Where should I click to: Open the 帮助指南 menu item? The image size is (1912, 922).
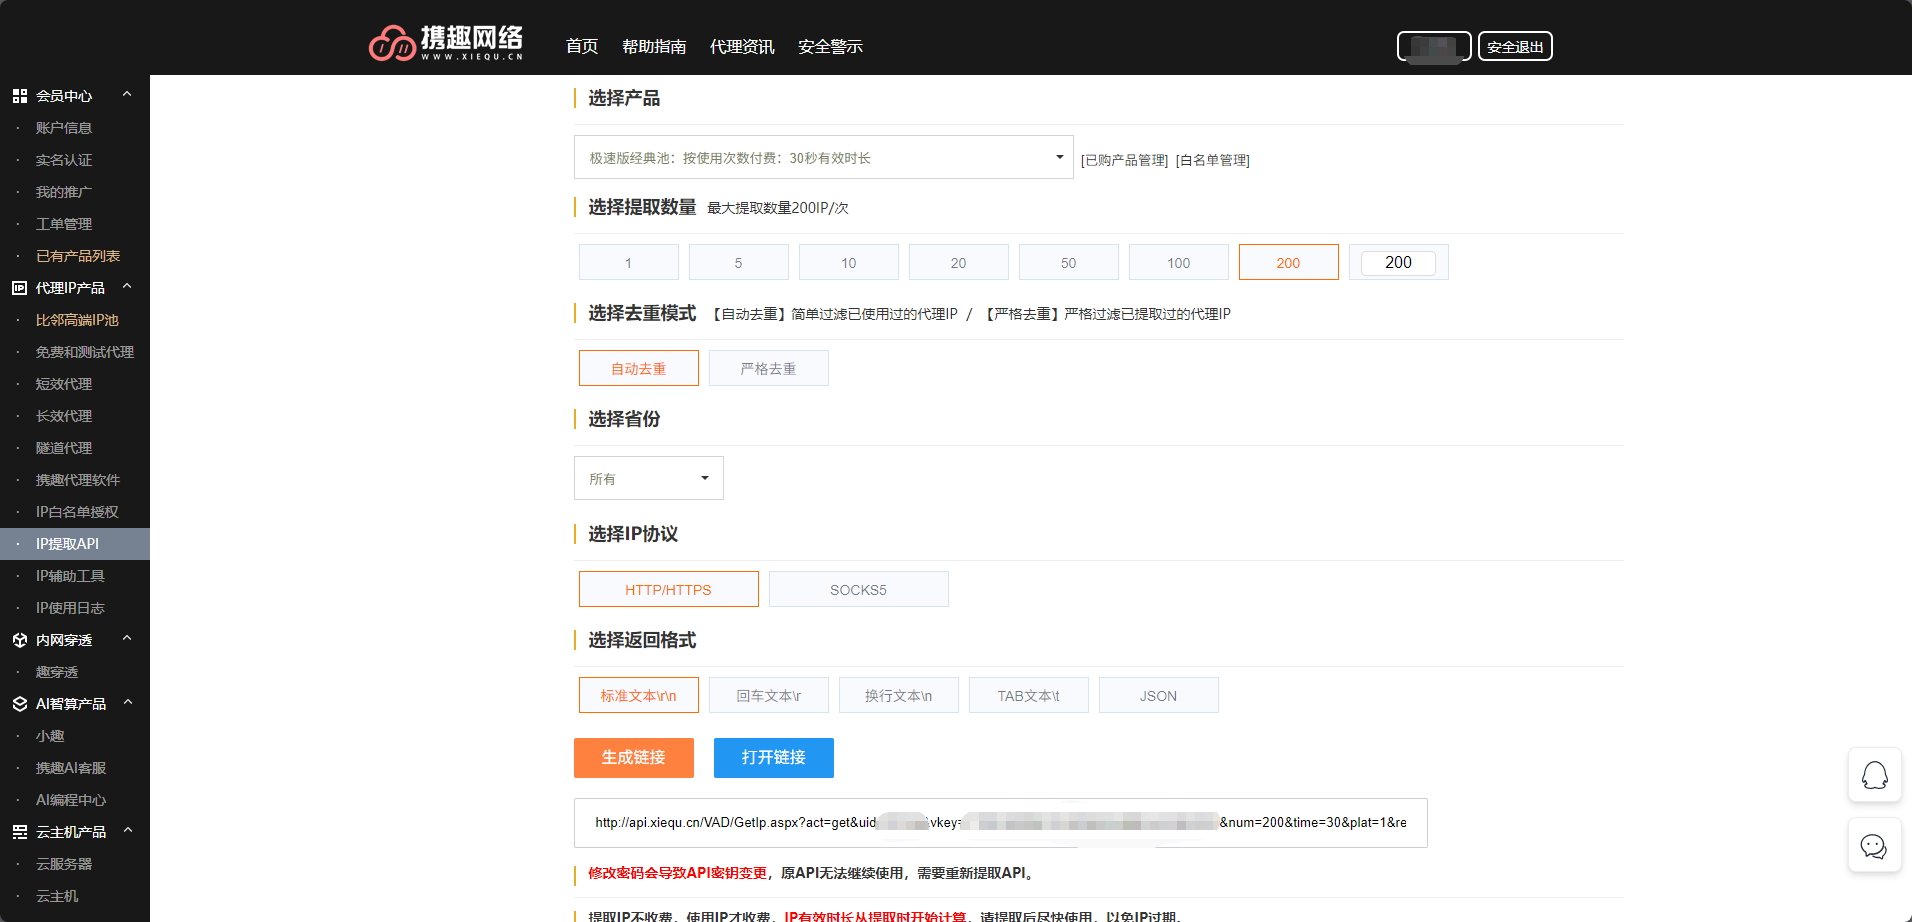[x=654, y=46]
